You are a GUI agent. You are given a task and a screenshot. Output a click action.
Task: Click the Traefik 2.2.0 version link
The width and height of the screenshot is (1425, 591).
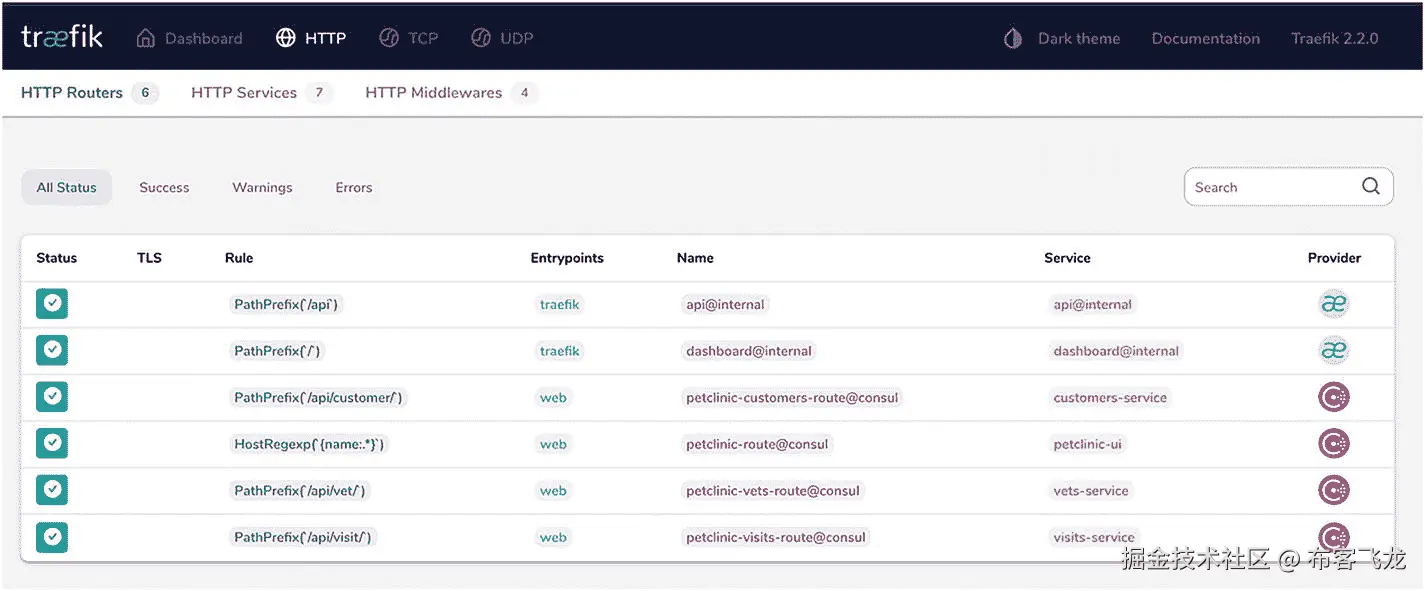click(1334, 38)
